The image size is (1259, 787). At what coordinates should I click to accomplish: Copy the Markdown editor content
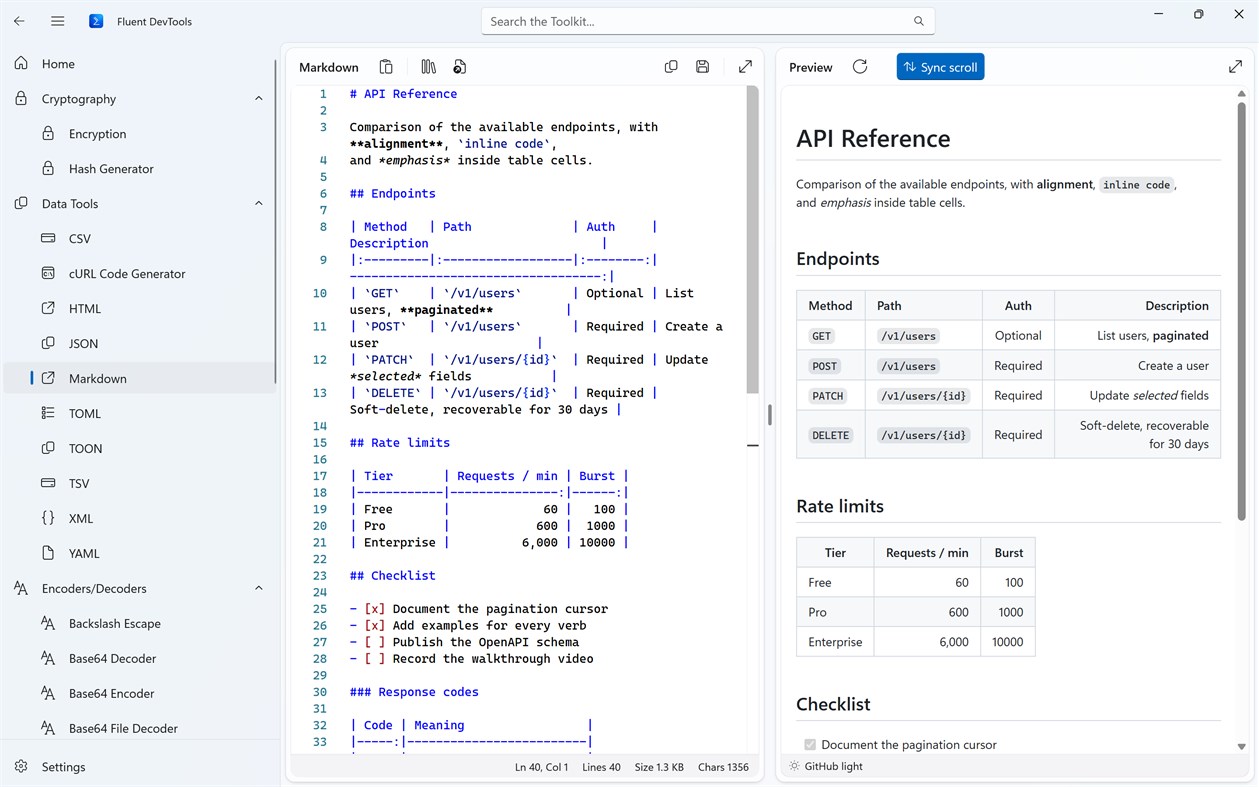click(671, 67)
